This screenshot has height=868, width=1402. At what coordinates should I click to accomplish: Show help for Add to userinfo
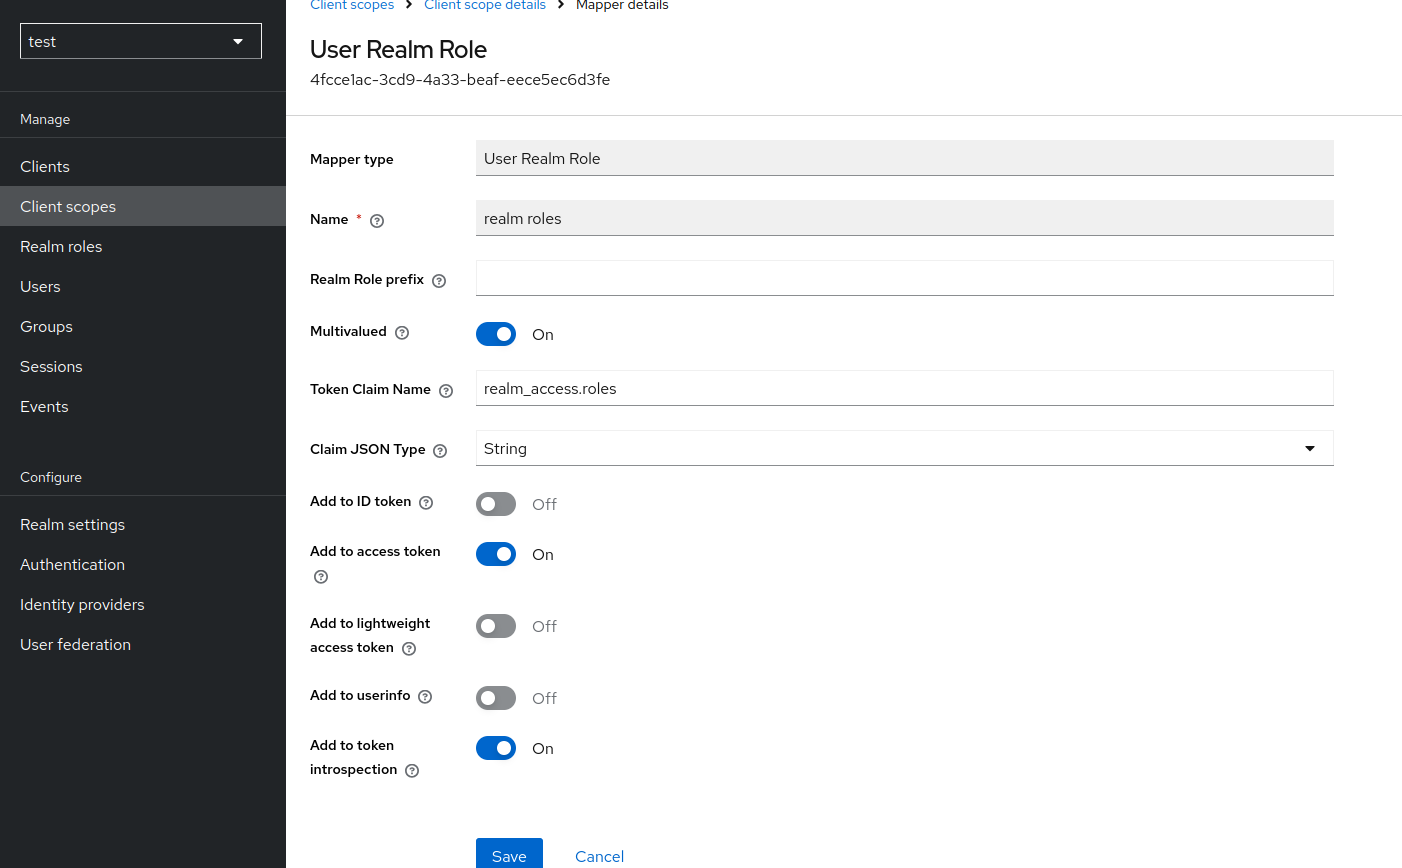tap(425, 697)
